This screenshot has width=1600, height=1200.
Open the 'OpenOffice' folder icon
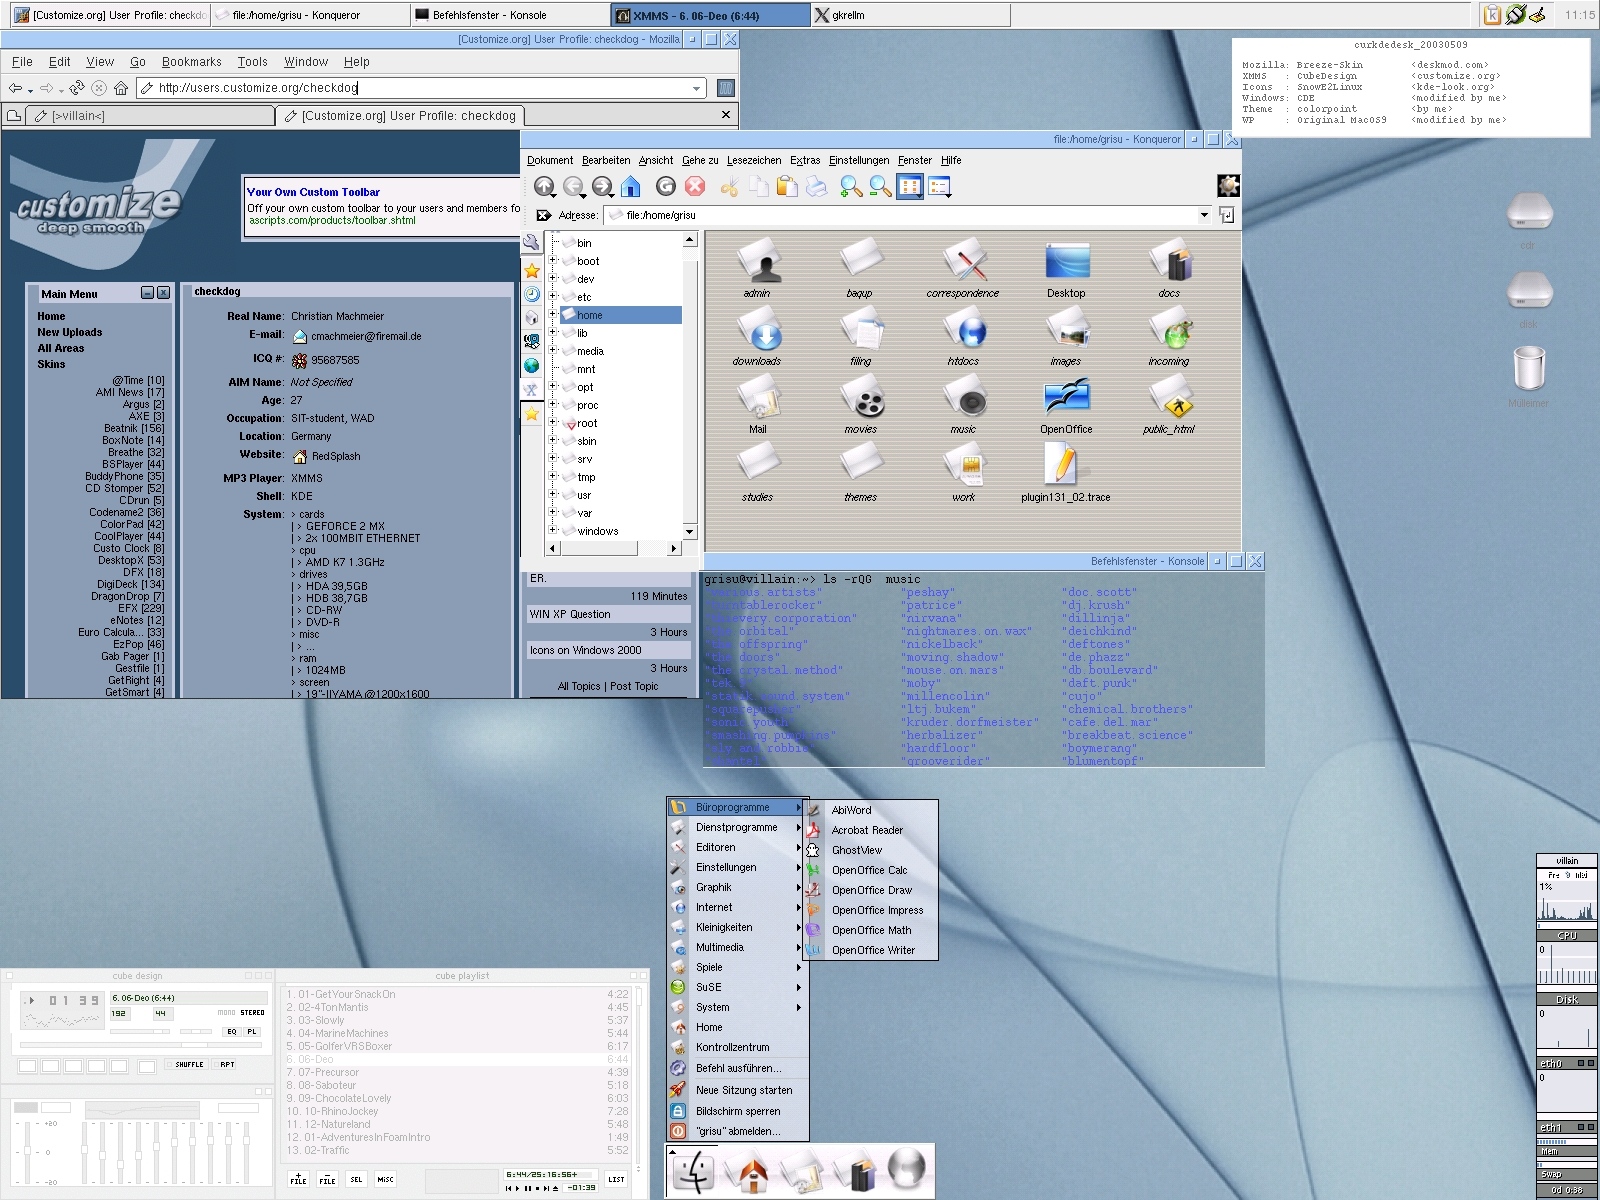click(x=1066, y=405)
